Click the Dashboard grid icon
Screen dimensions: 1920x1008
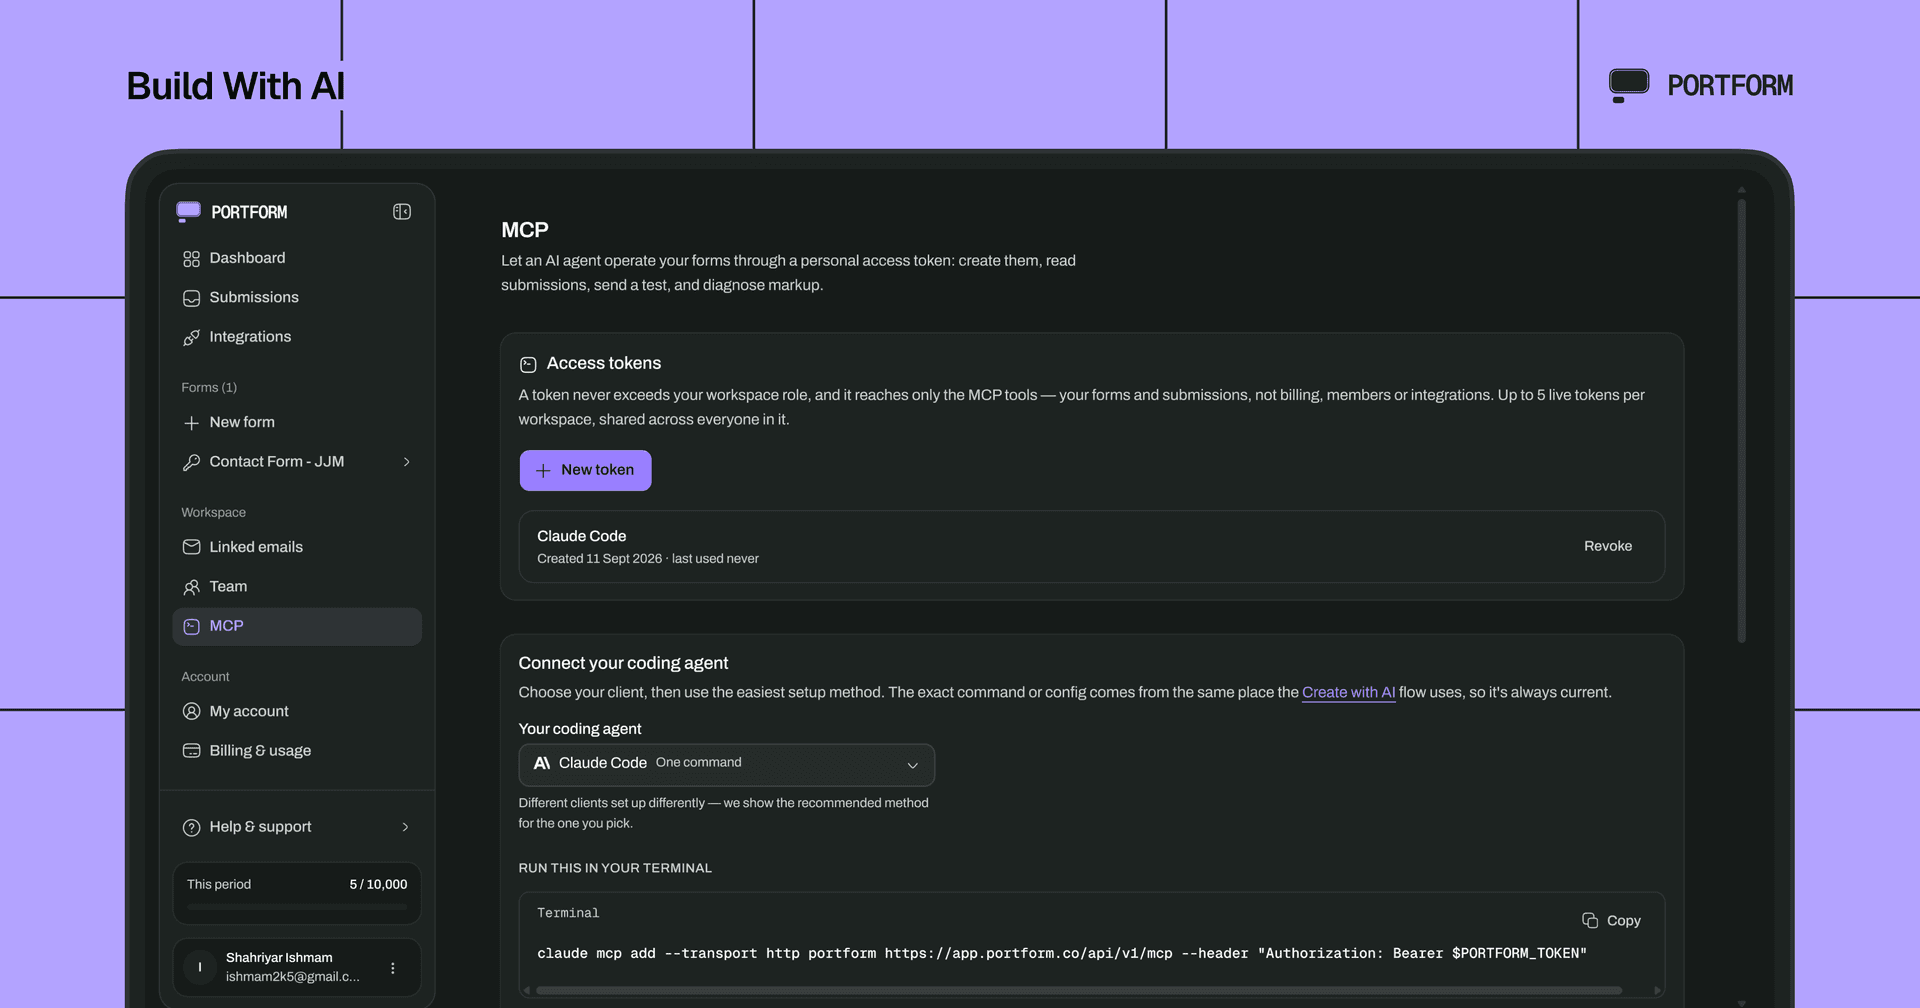pyautogui.click(x=191, y=259)
